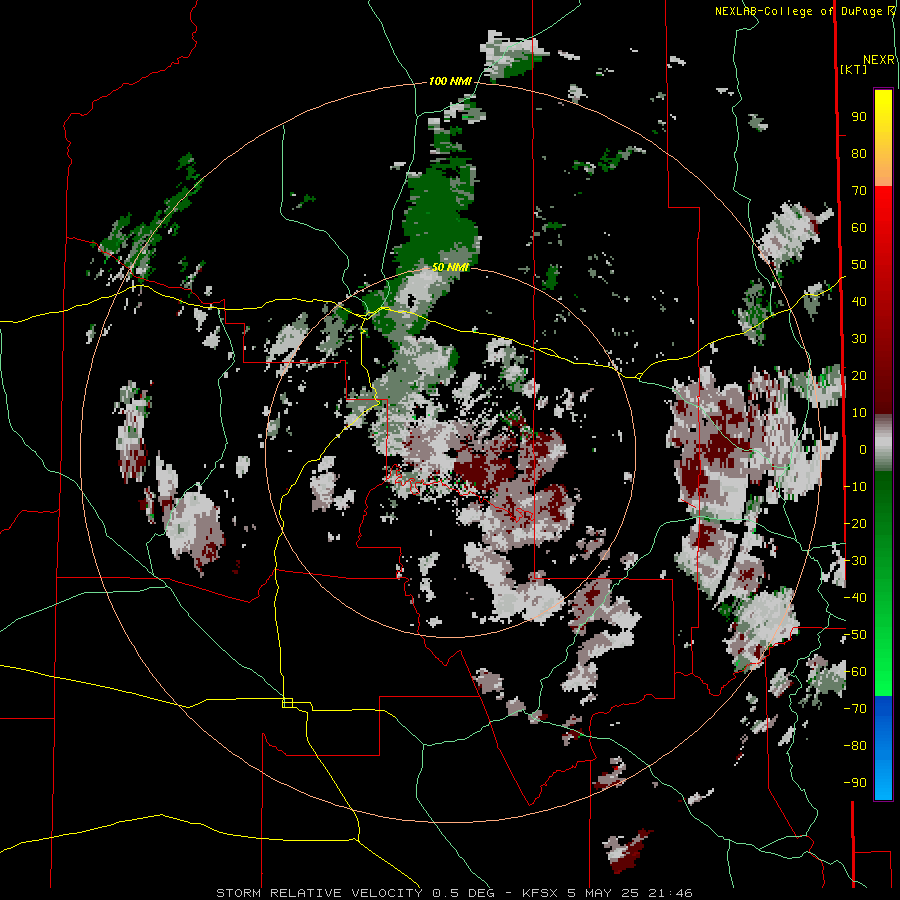This screenshot has width=900, height=900.
Task: Click the 50 value on the velocity scale
Action: pyautogui.click(x=859, y=265)
